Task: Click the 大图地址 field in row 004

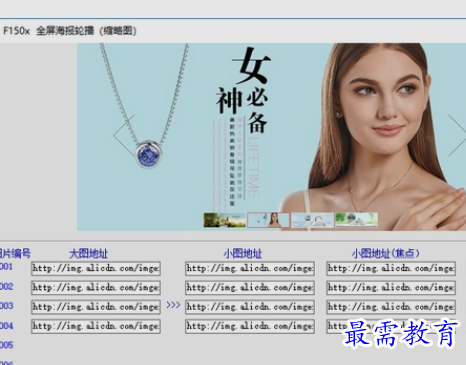Action: (96, 326)
